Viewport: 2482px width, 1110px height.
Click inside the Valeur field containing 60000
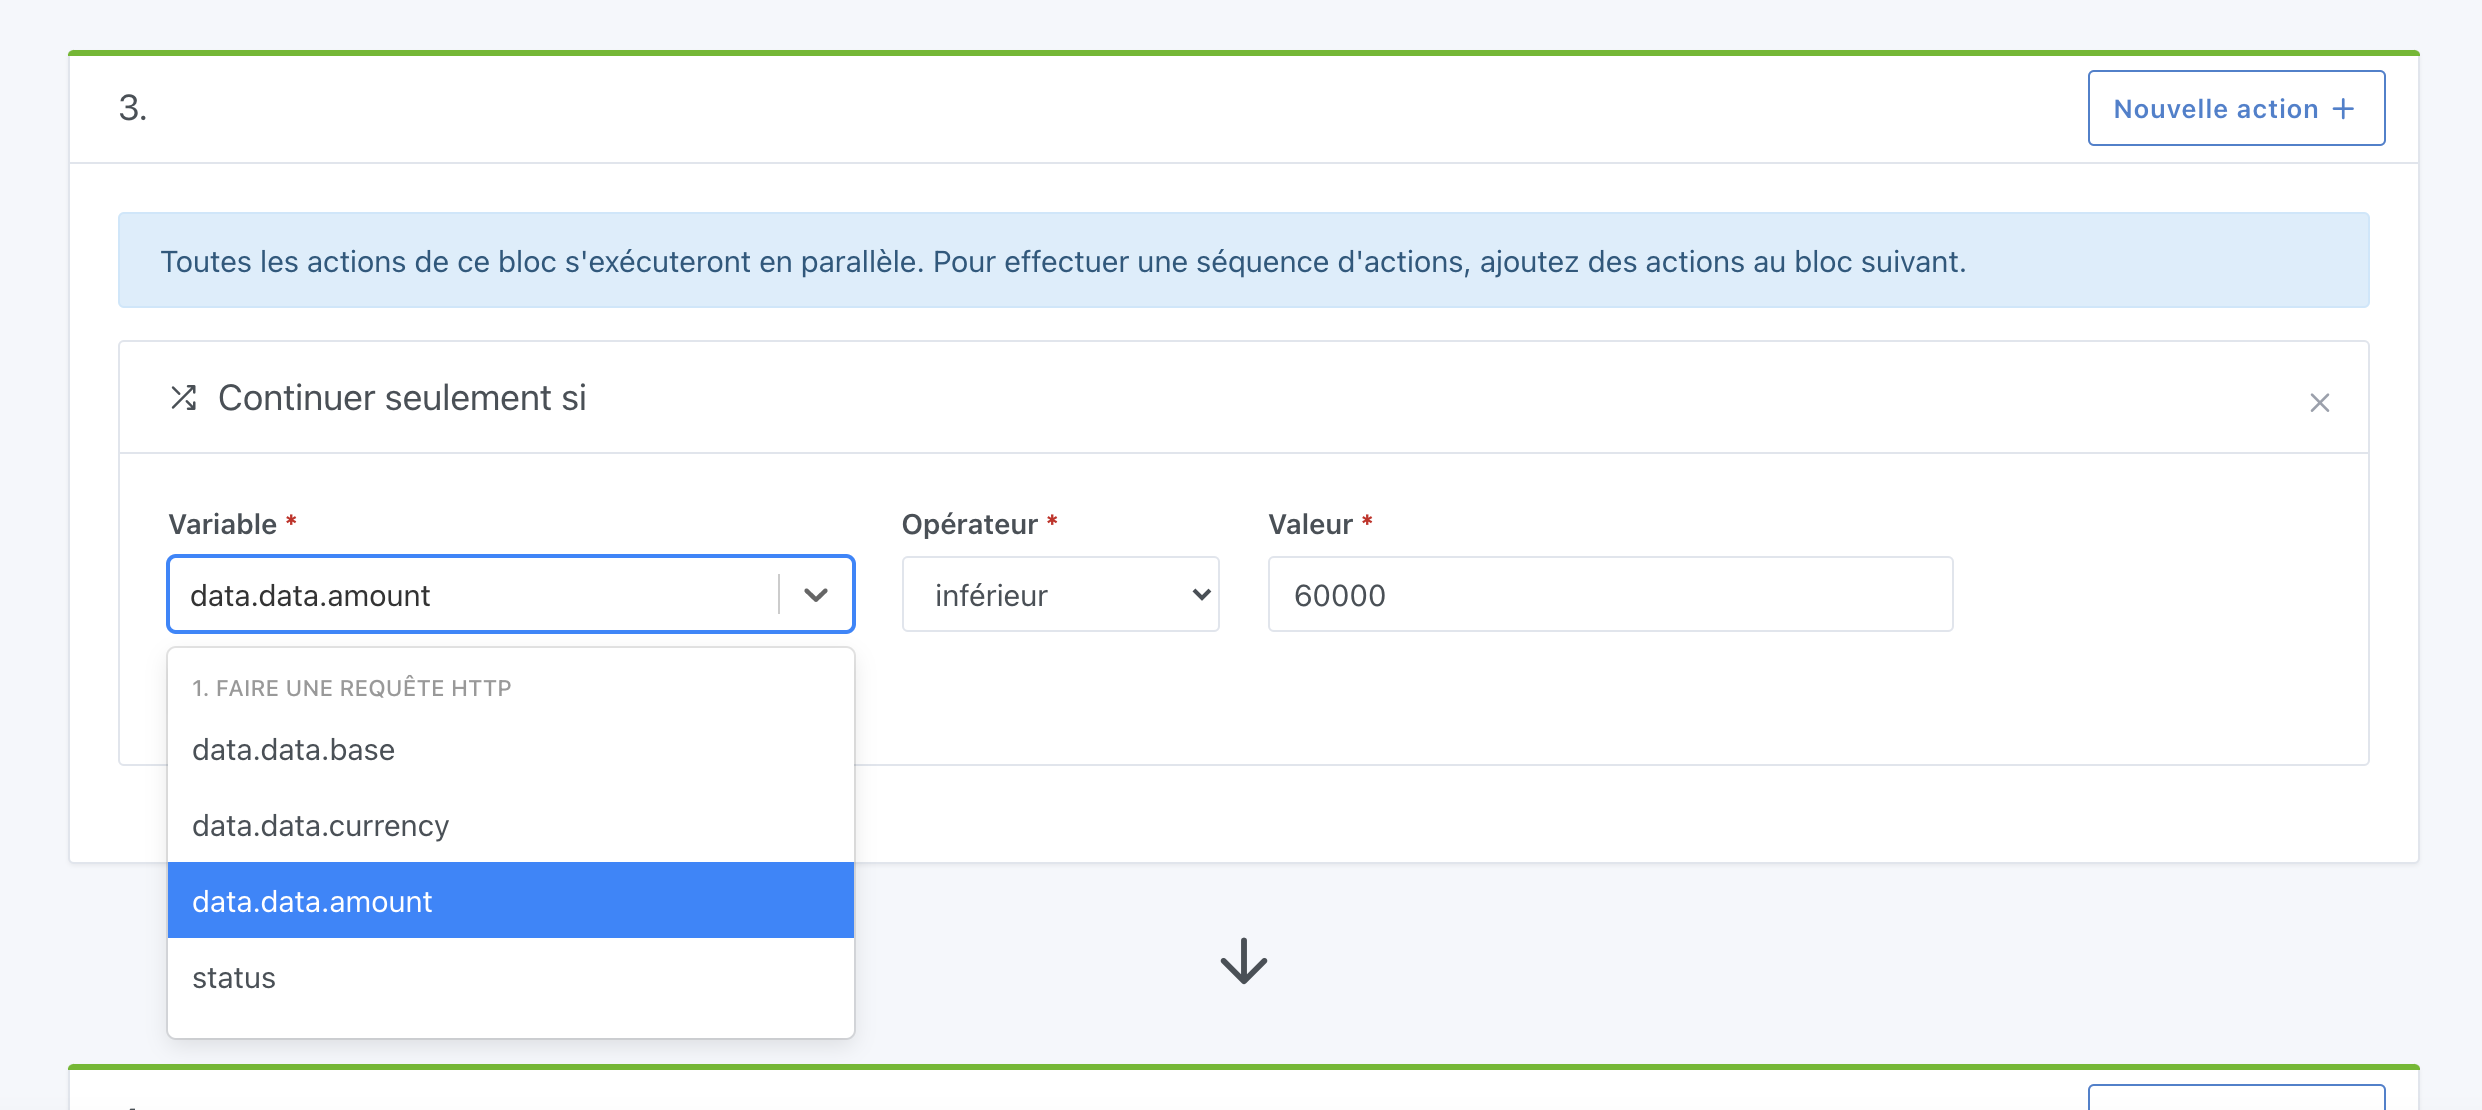pos(1609,594)
